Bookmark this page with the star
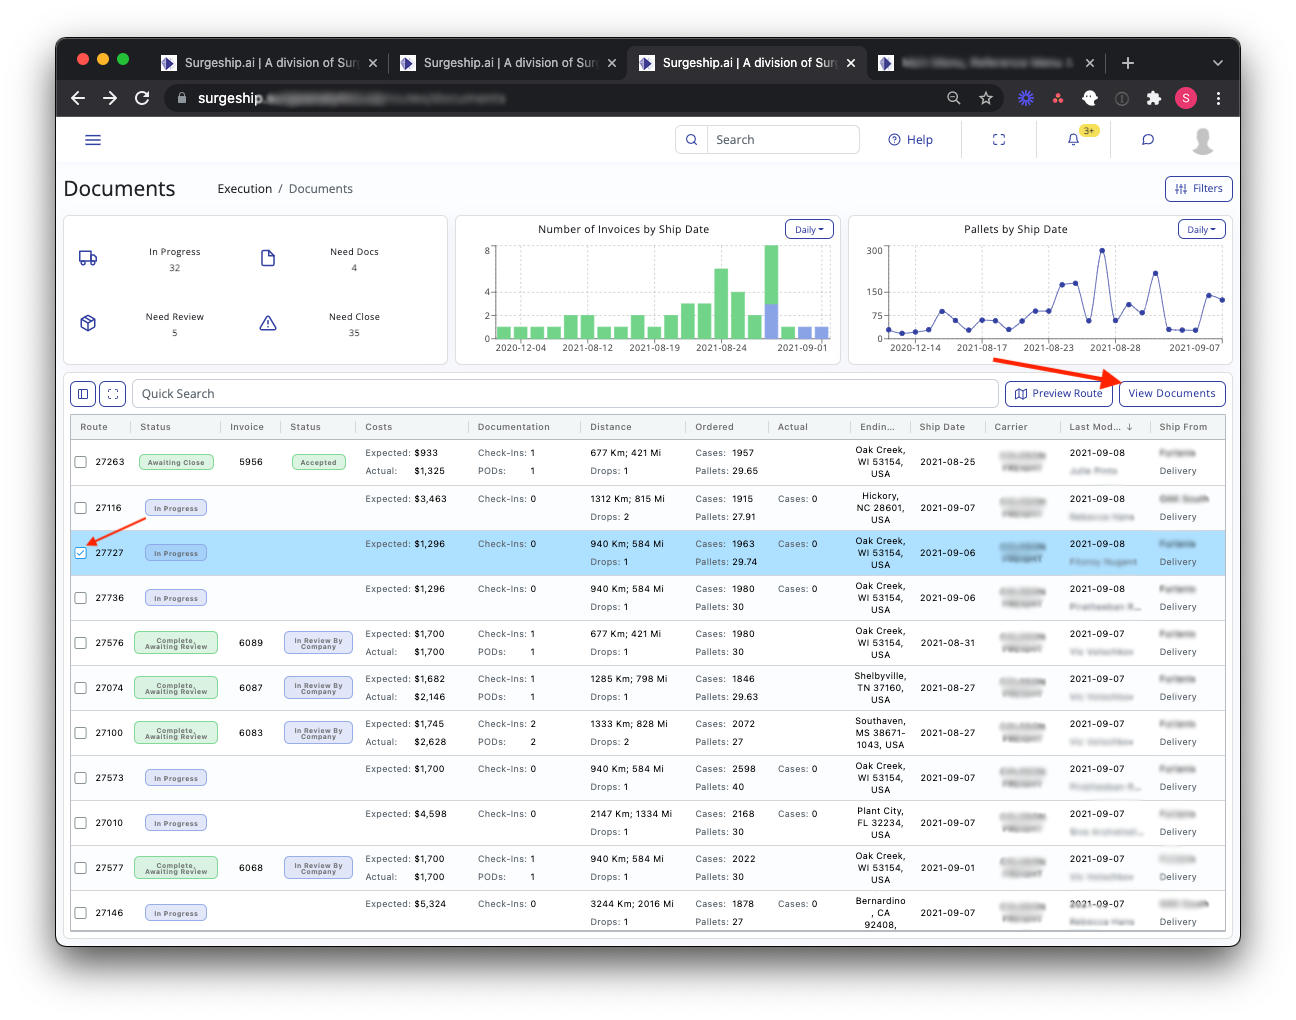This screenshot has width=1296, height=1020. 986,98
